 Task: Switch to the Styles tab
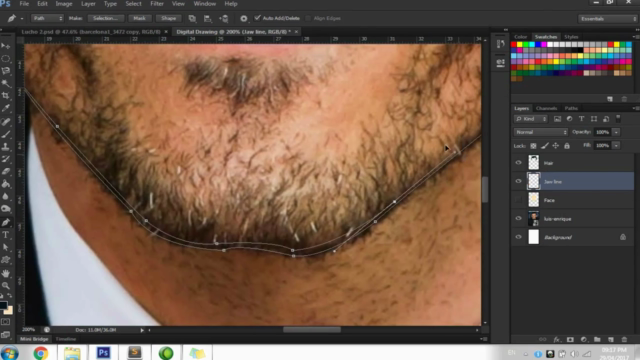point(571,37)
